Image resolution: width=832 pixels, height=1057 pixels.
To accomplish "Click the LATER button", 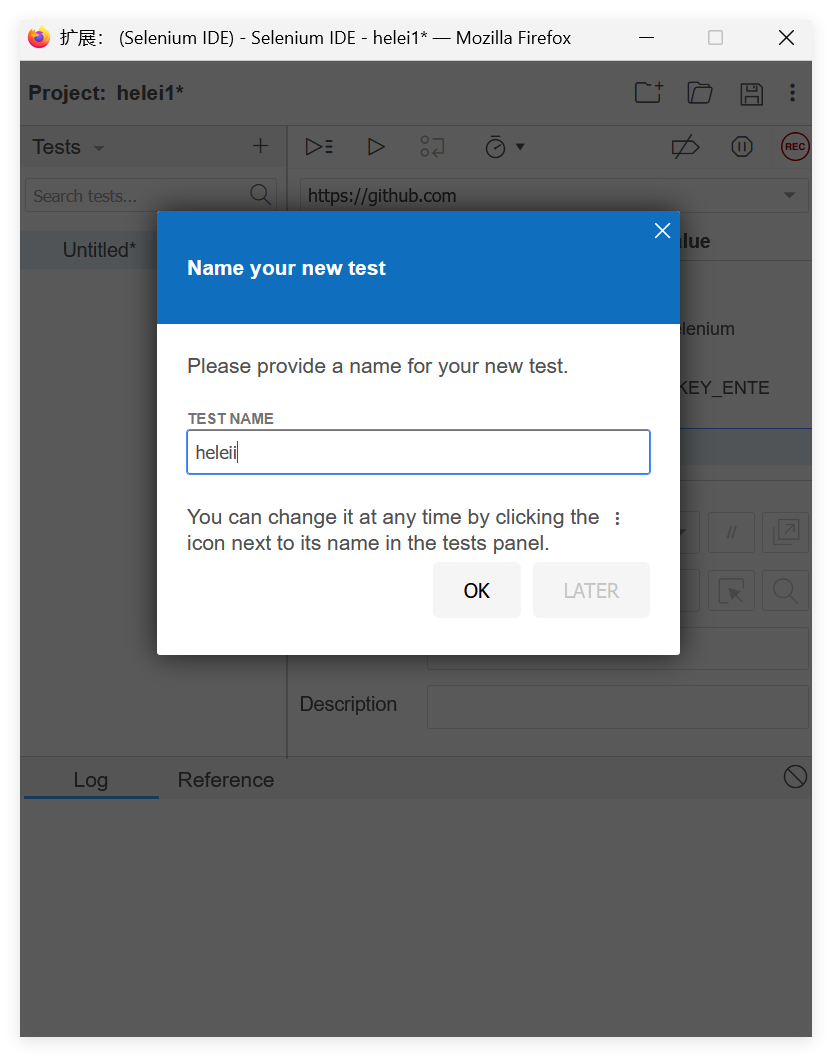I will pos(591,591).
